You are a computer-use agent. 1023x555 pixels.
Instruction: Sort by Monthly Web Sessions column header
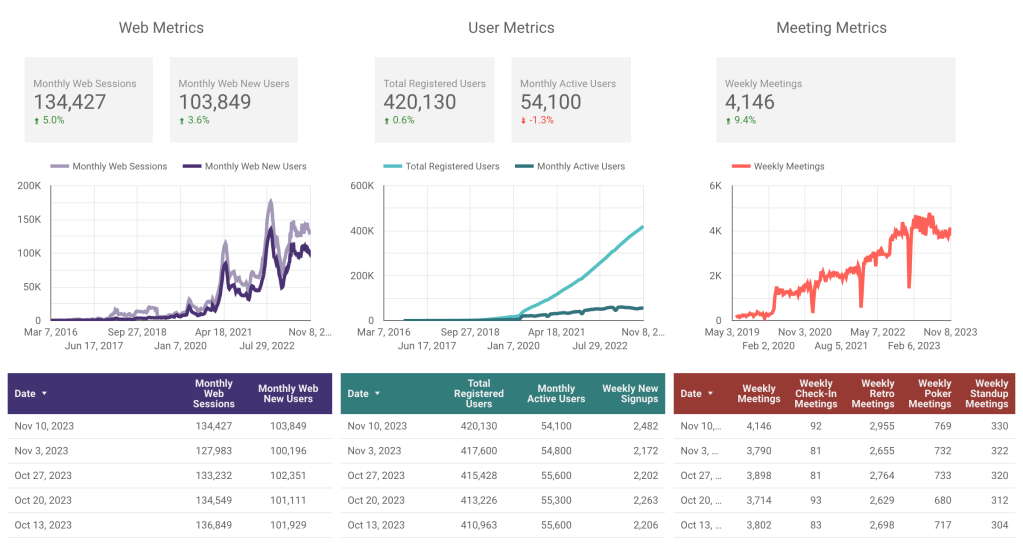[x=213, y=394]
